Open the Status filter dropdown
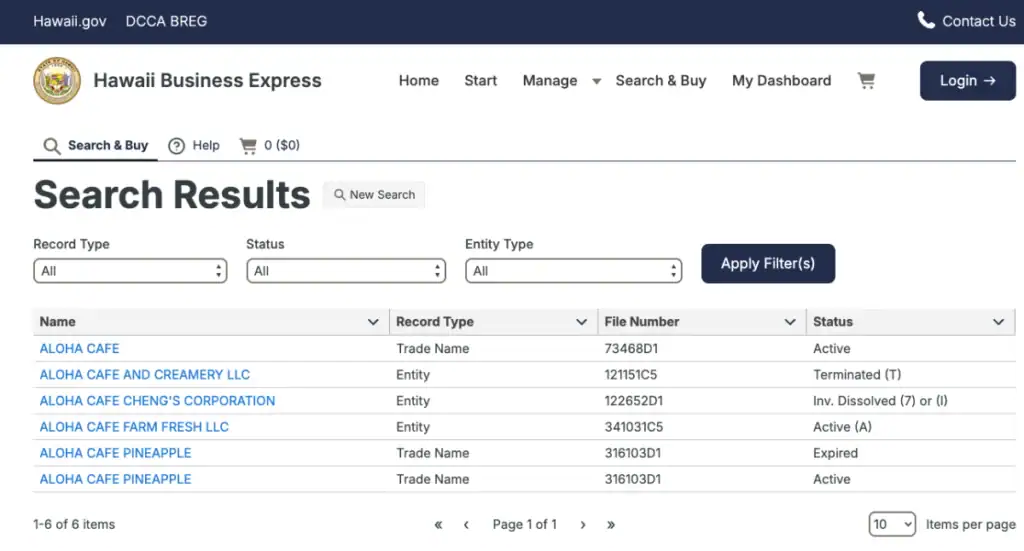This screenshot has width=1024, height=551. [x=345, y=271]
